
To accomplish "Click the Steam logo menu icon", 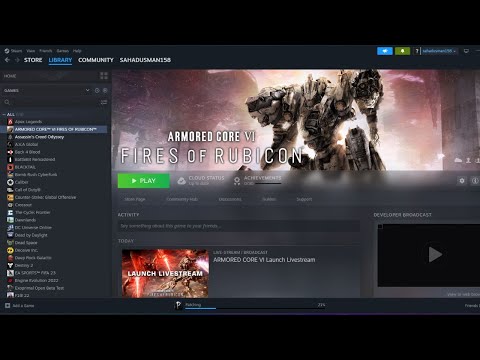I will coord(7,51).
